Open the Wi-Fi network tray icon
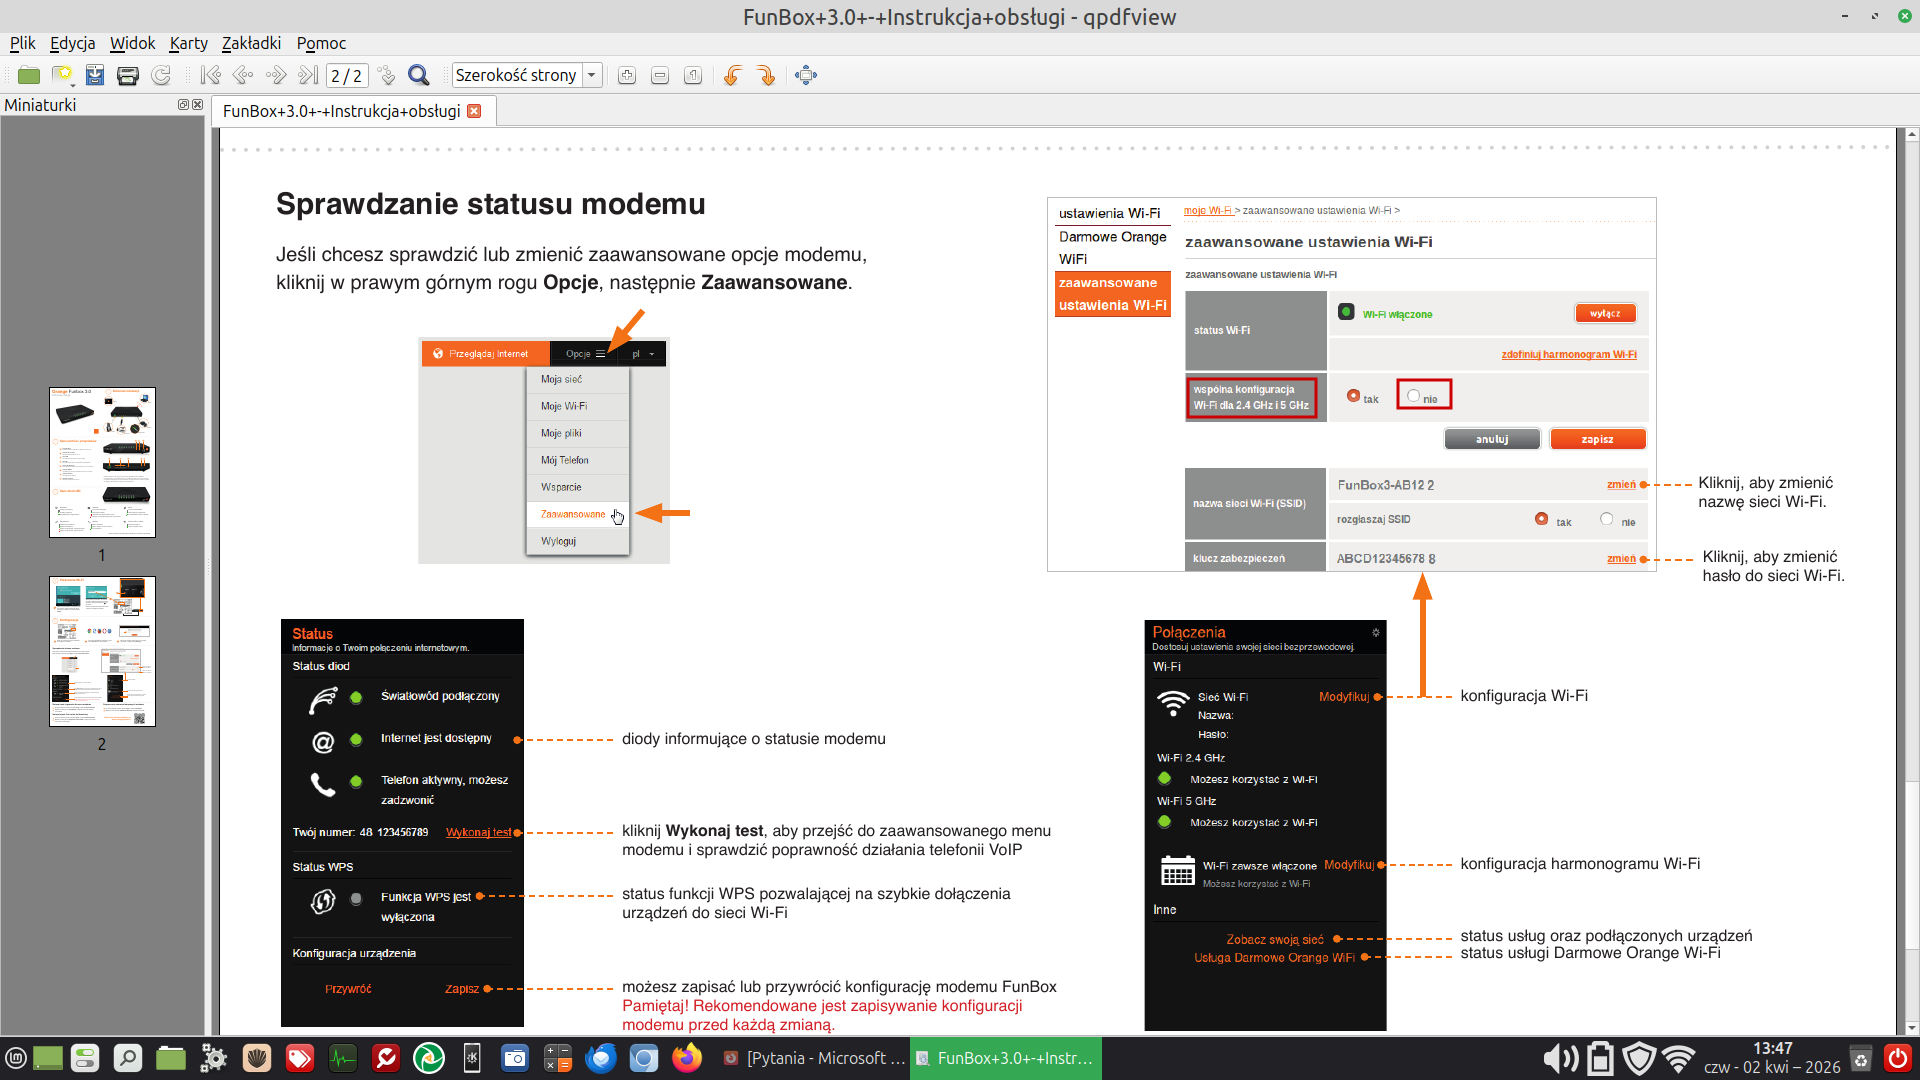The image size is (1920, 1080). click(x=1678, y=1058)
